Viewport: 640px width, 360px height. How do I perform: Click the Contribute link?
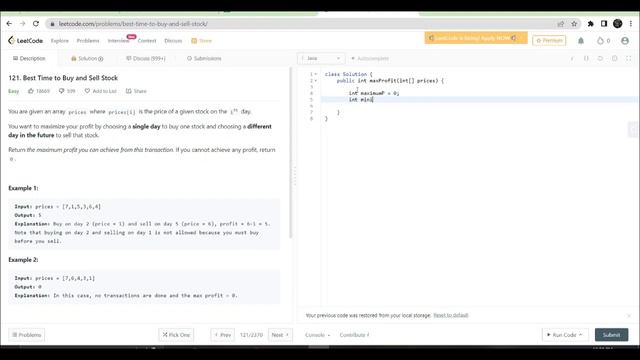[354, 335]
